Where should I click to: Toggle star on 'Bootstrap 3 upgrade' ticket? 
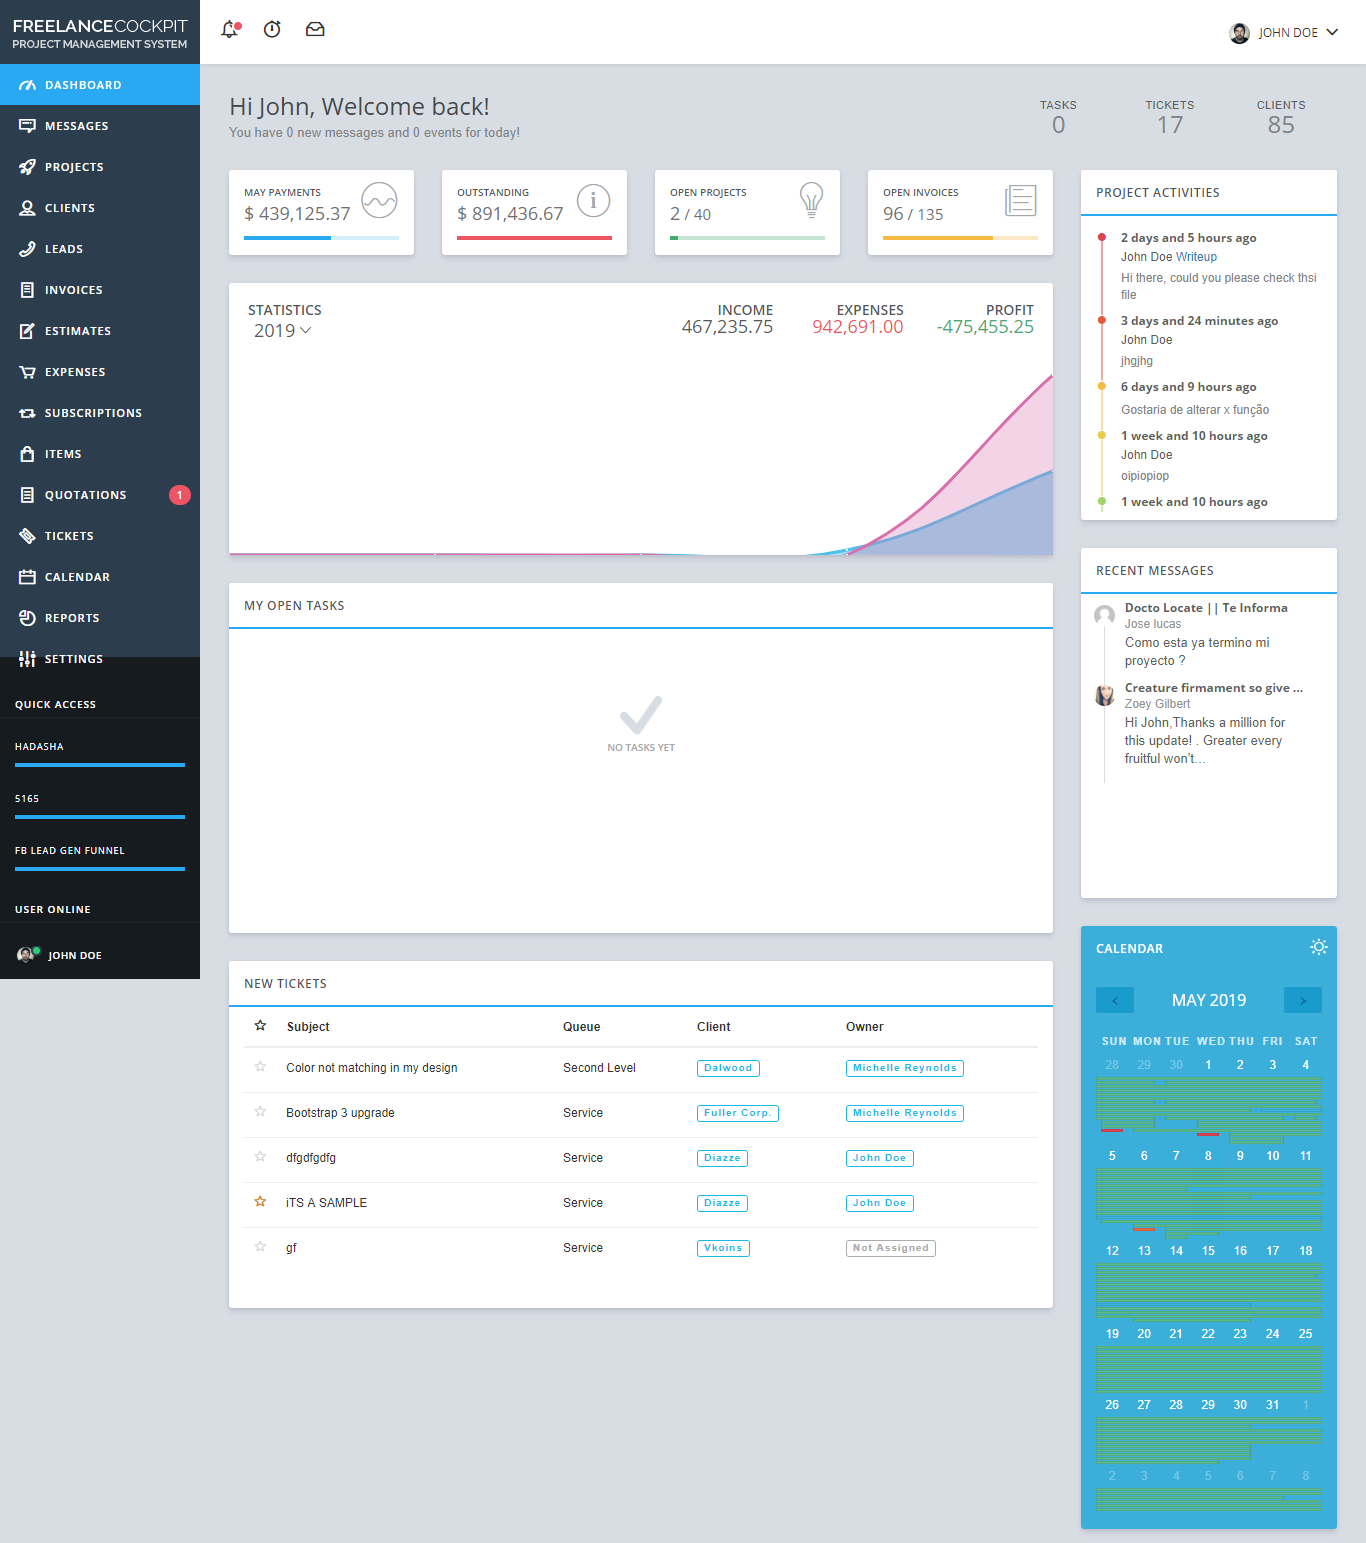click(260, 1112)
